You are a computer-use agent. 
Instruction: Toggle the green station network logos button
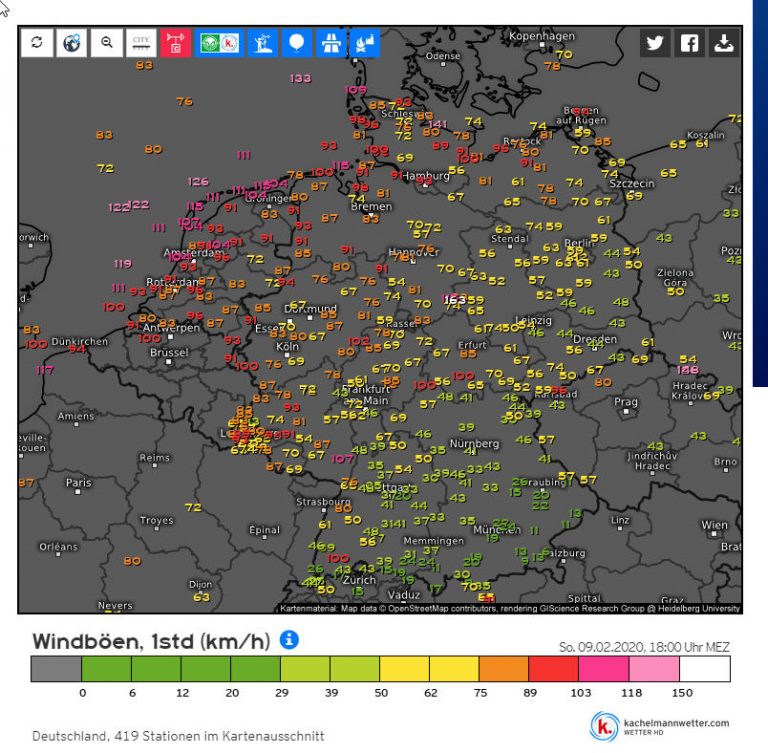tap(219, 43)
